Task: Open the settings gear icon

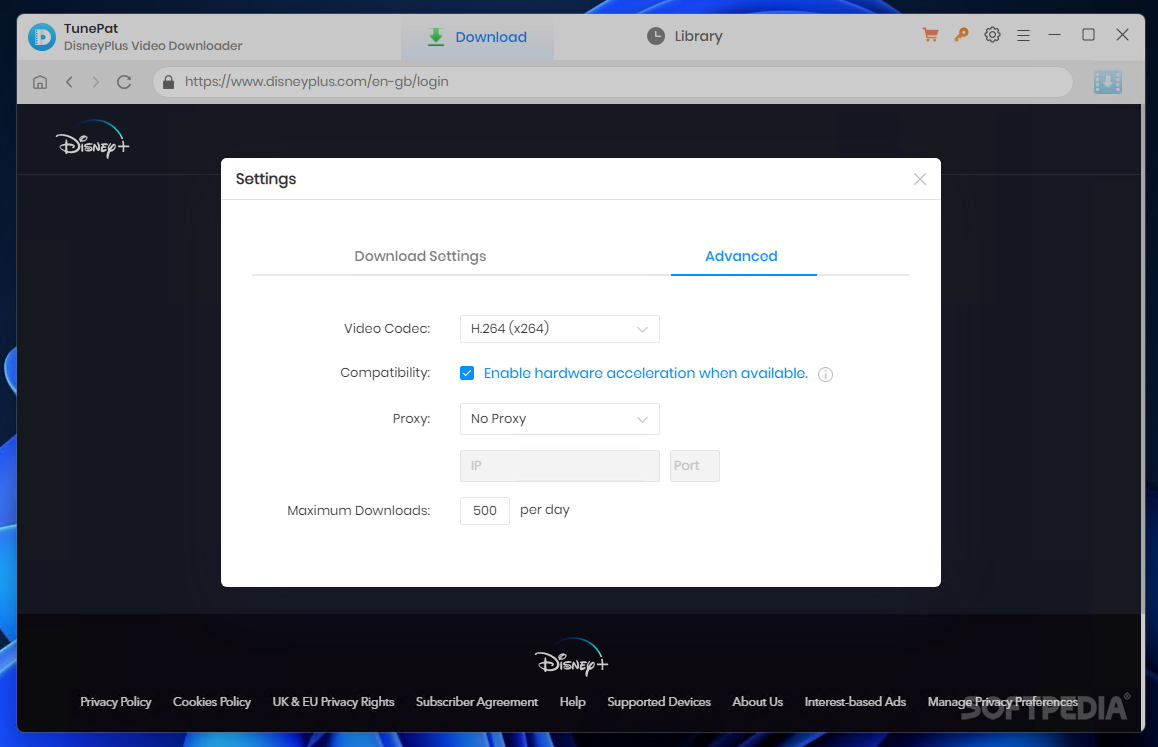Action: [x=992, y=35]
